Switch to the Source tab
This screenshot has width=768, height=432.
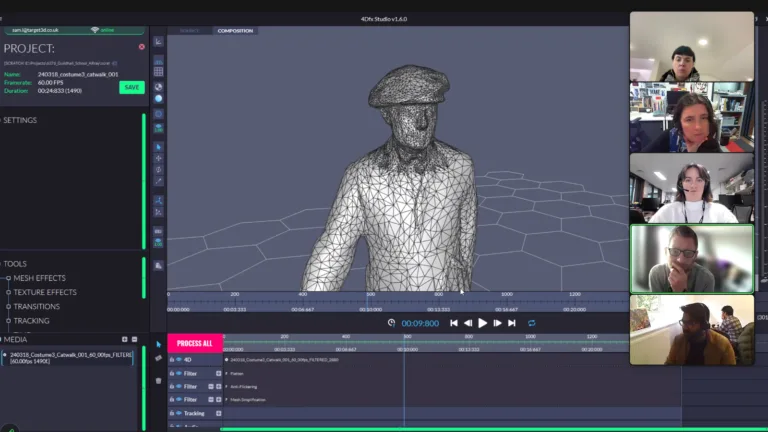tap(190, 31)
